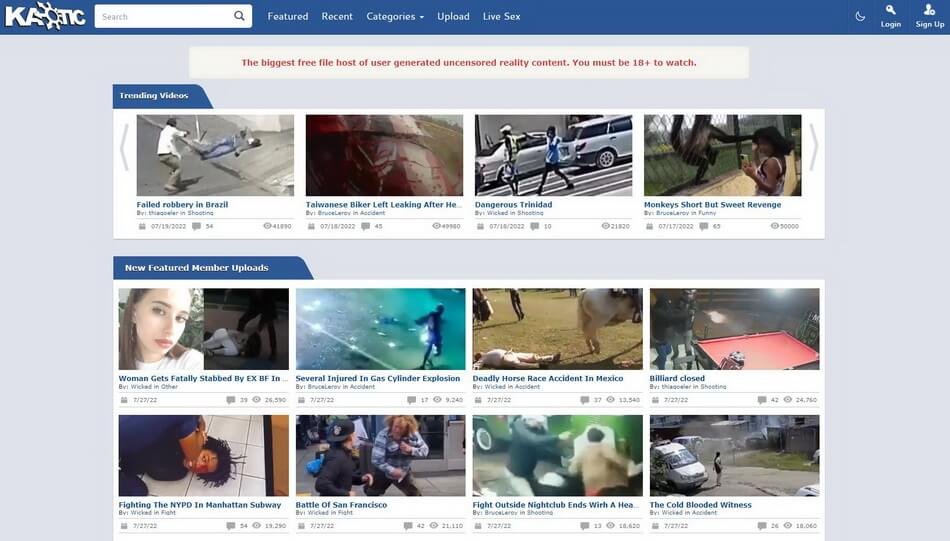Click inside the Search text field

pyautogui.click(x=163, y=16)
